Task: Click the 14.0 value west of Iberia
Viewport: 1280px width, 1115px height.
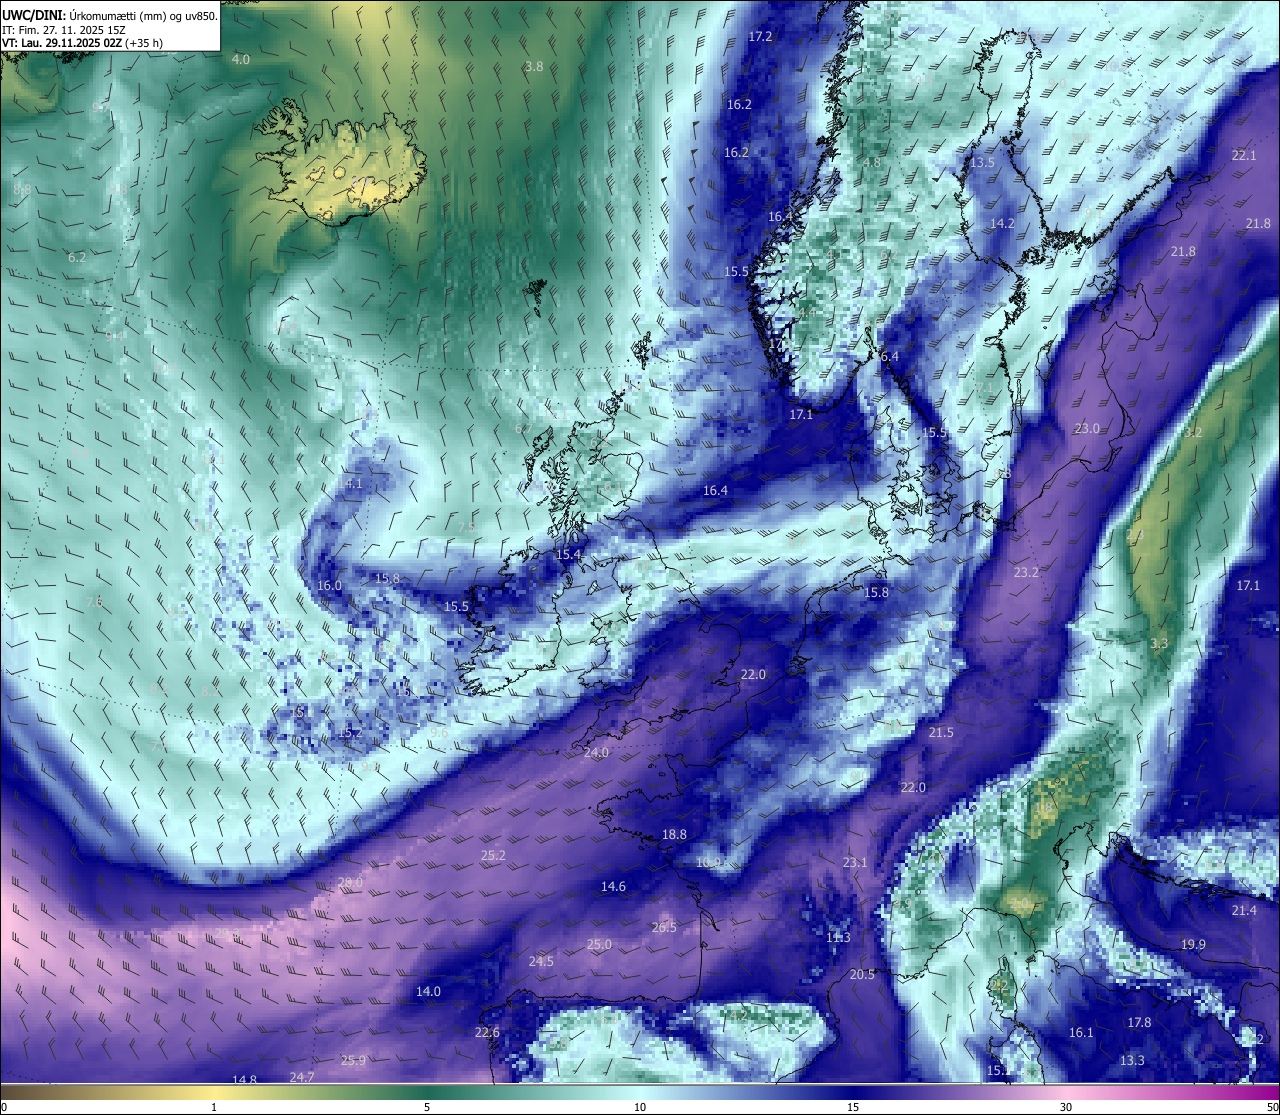Action: pos(428,992)
